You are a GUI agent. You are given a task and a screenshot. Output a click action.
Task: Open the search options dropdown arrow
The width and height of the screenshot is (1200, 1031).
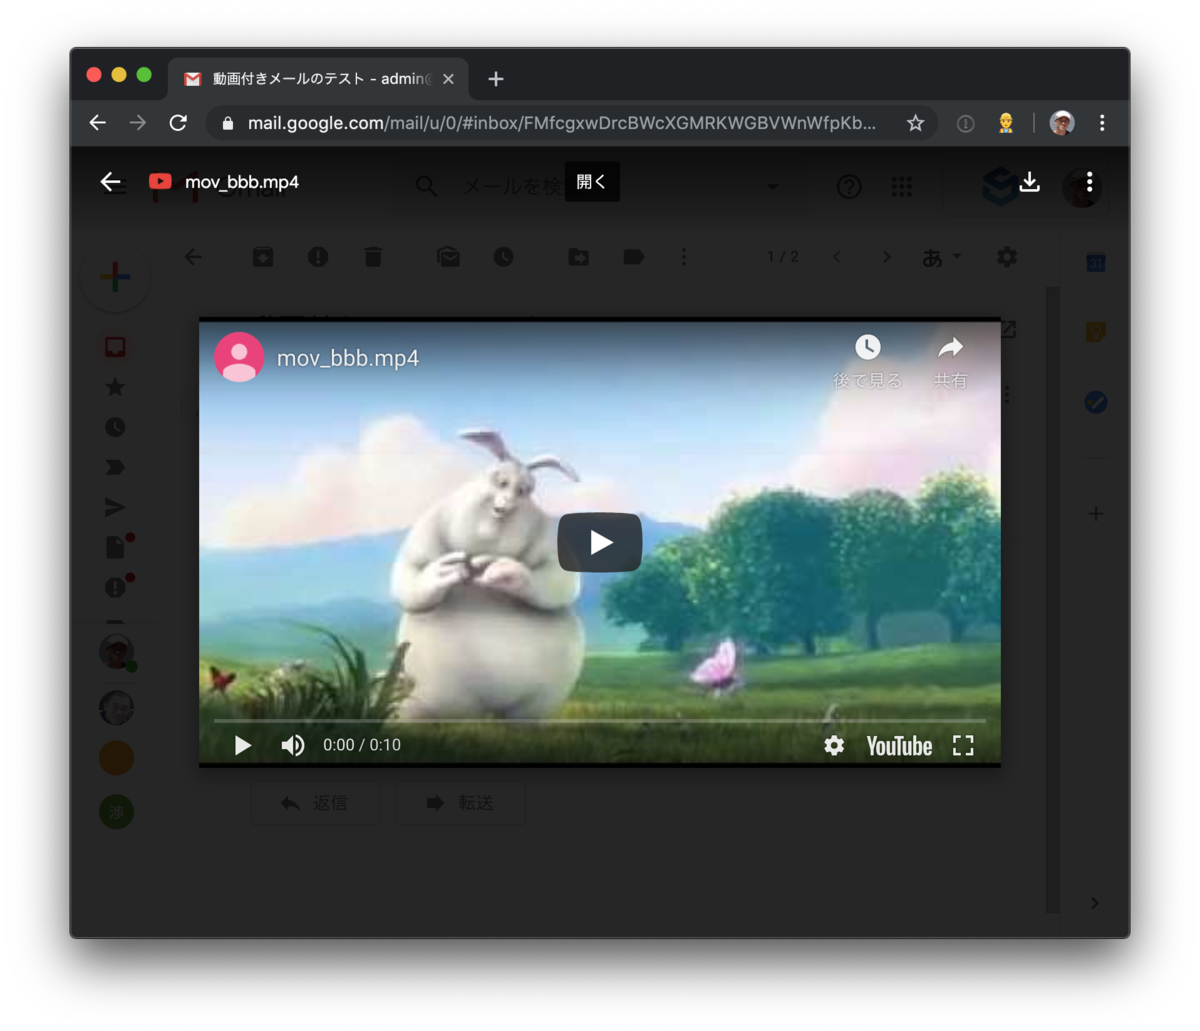click(772, 187)
